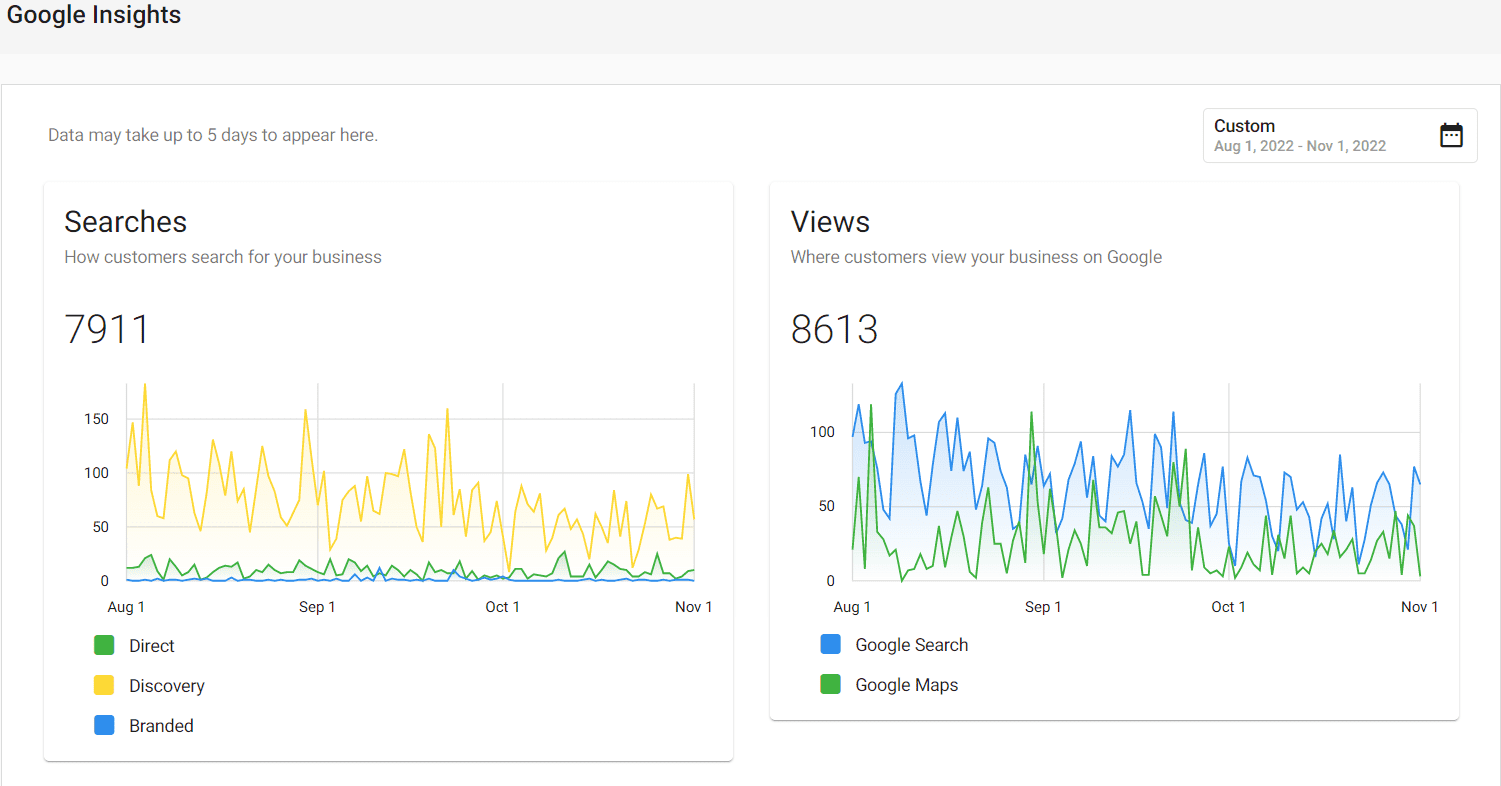
Task: Click the Oct 1 label on Searches chart
Action: (502, 607)
